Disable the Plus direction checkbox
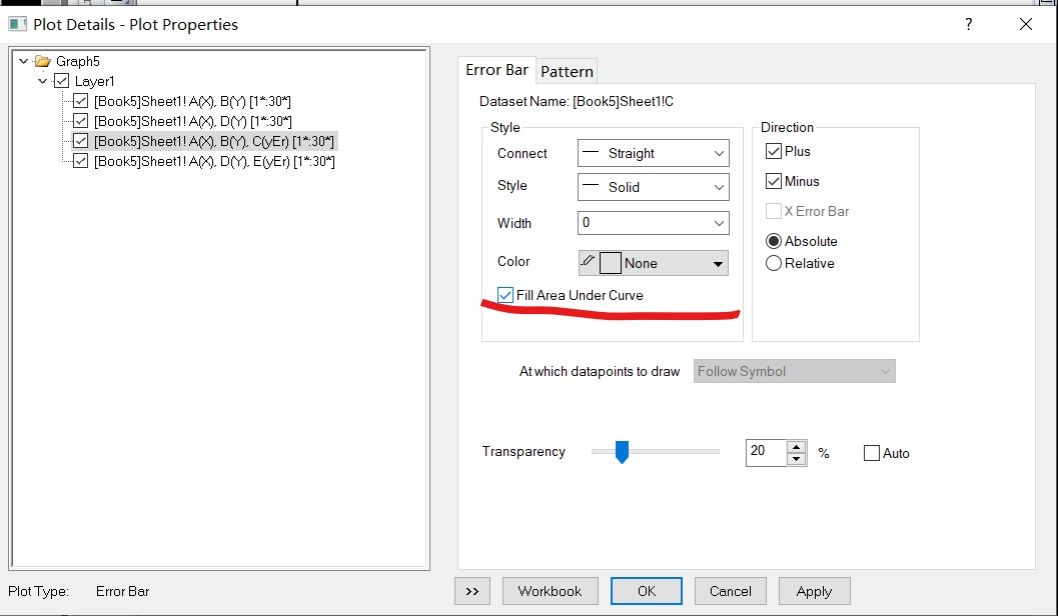The width and height of the screenshot is (1058, 616). click(x=774, y=151)
